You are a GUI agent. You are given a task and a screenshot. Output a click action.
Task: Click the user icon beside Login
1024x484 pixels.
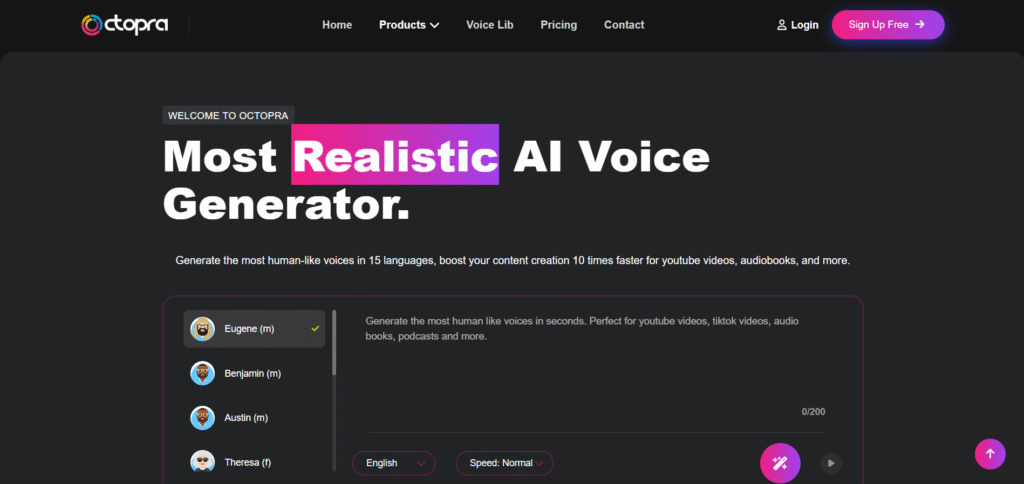click(x=782, y=25)
